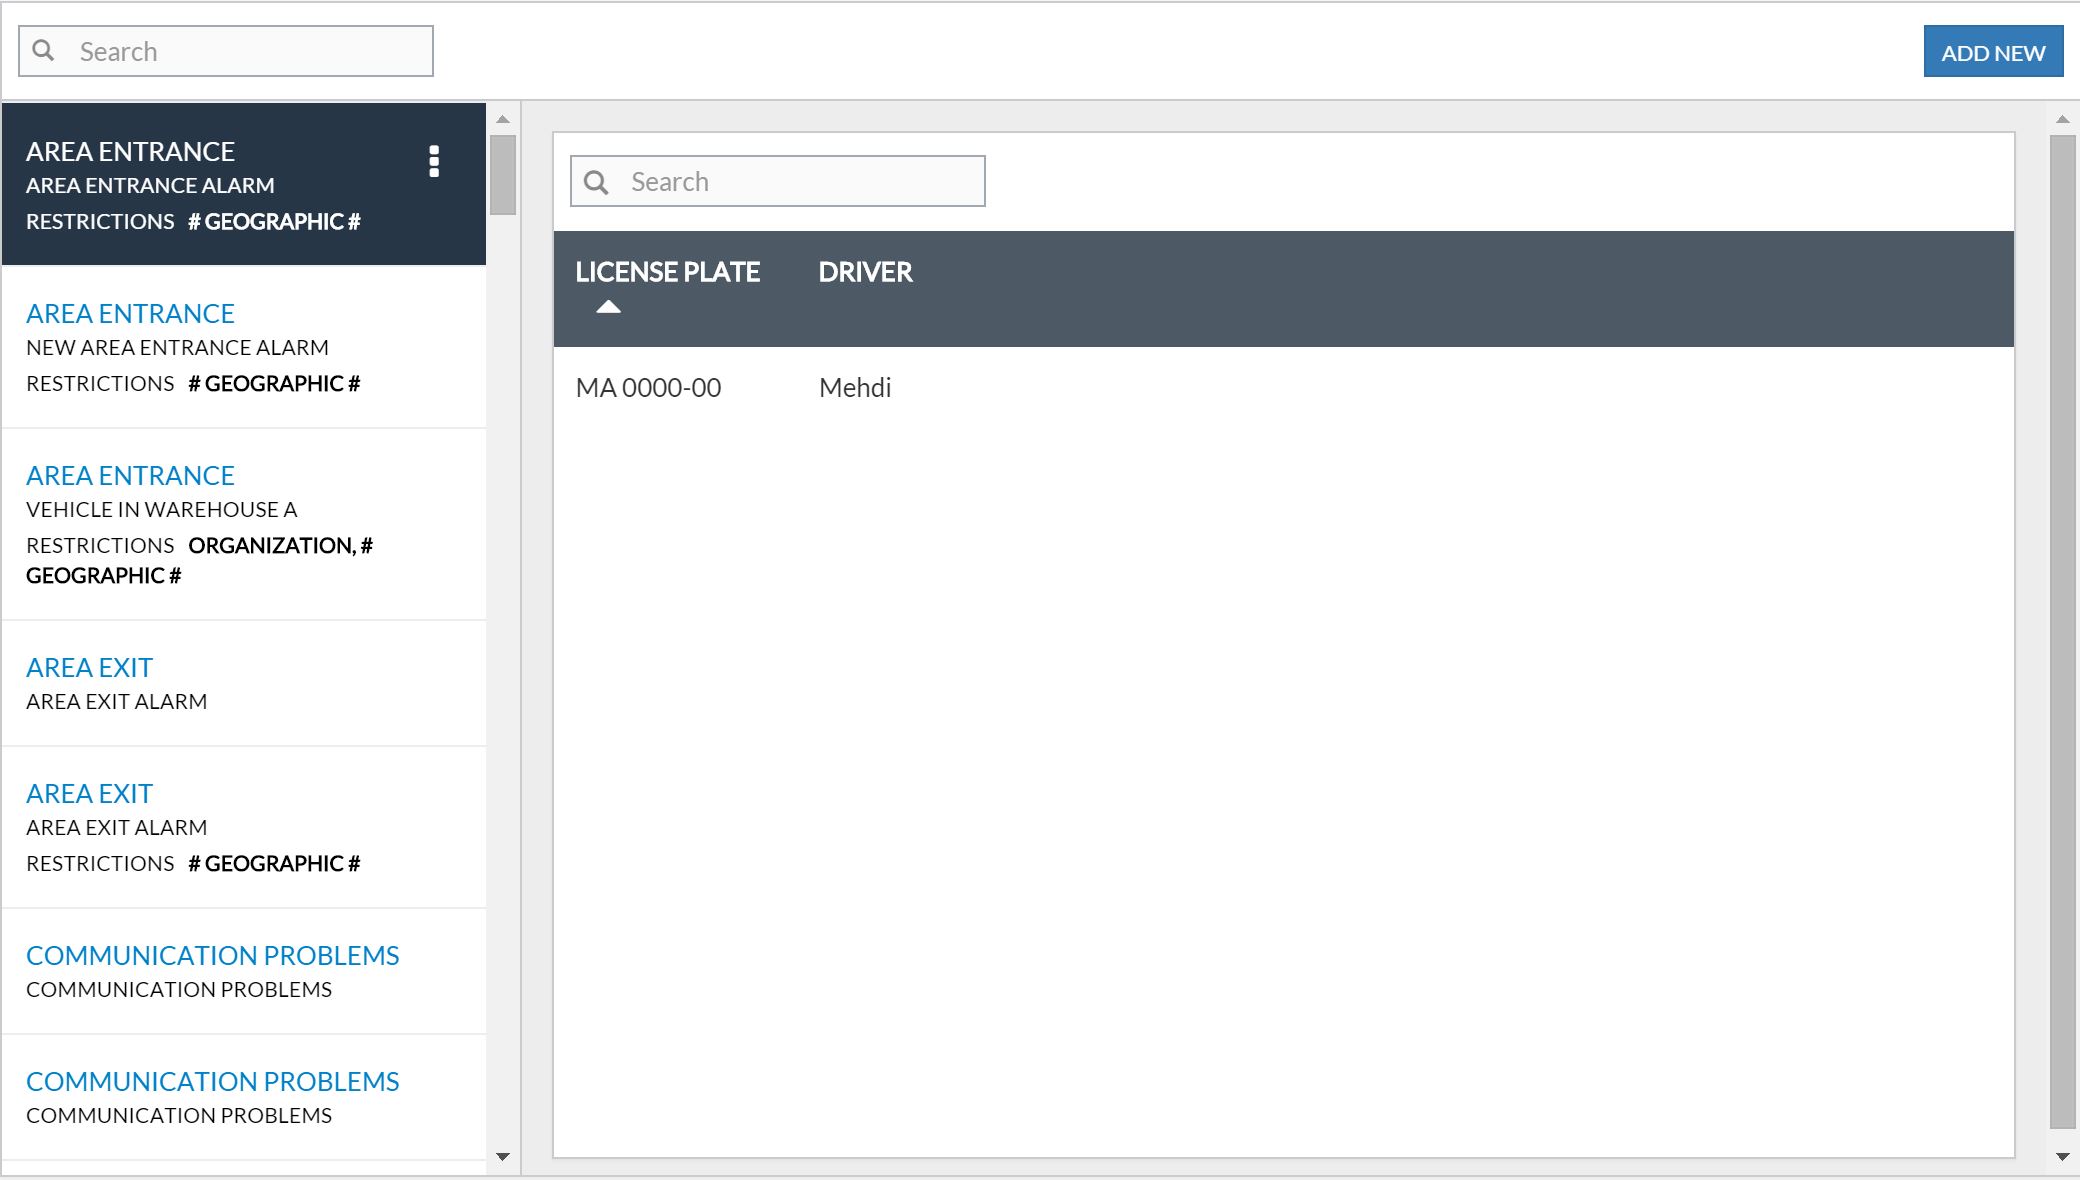2080x1180 pixels.
Task: Click left list scroll-up arrow
Action: coord(503,119)
